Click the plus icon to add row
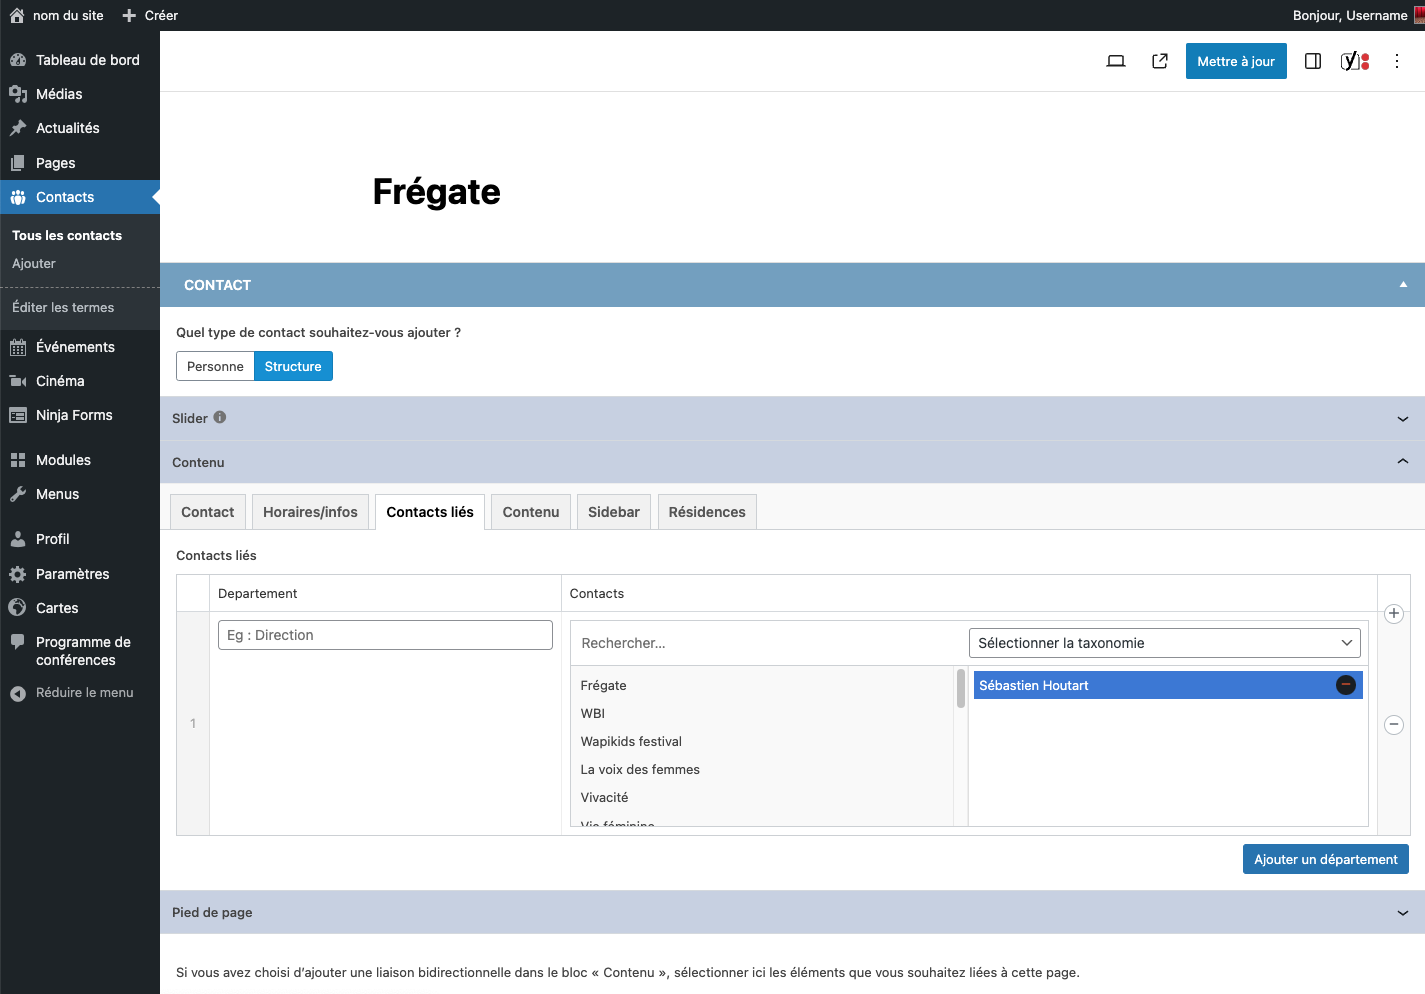 pyautogui.click(x=1394, y=614)
